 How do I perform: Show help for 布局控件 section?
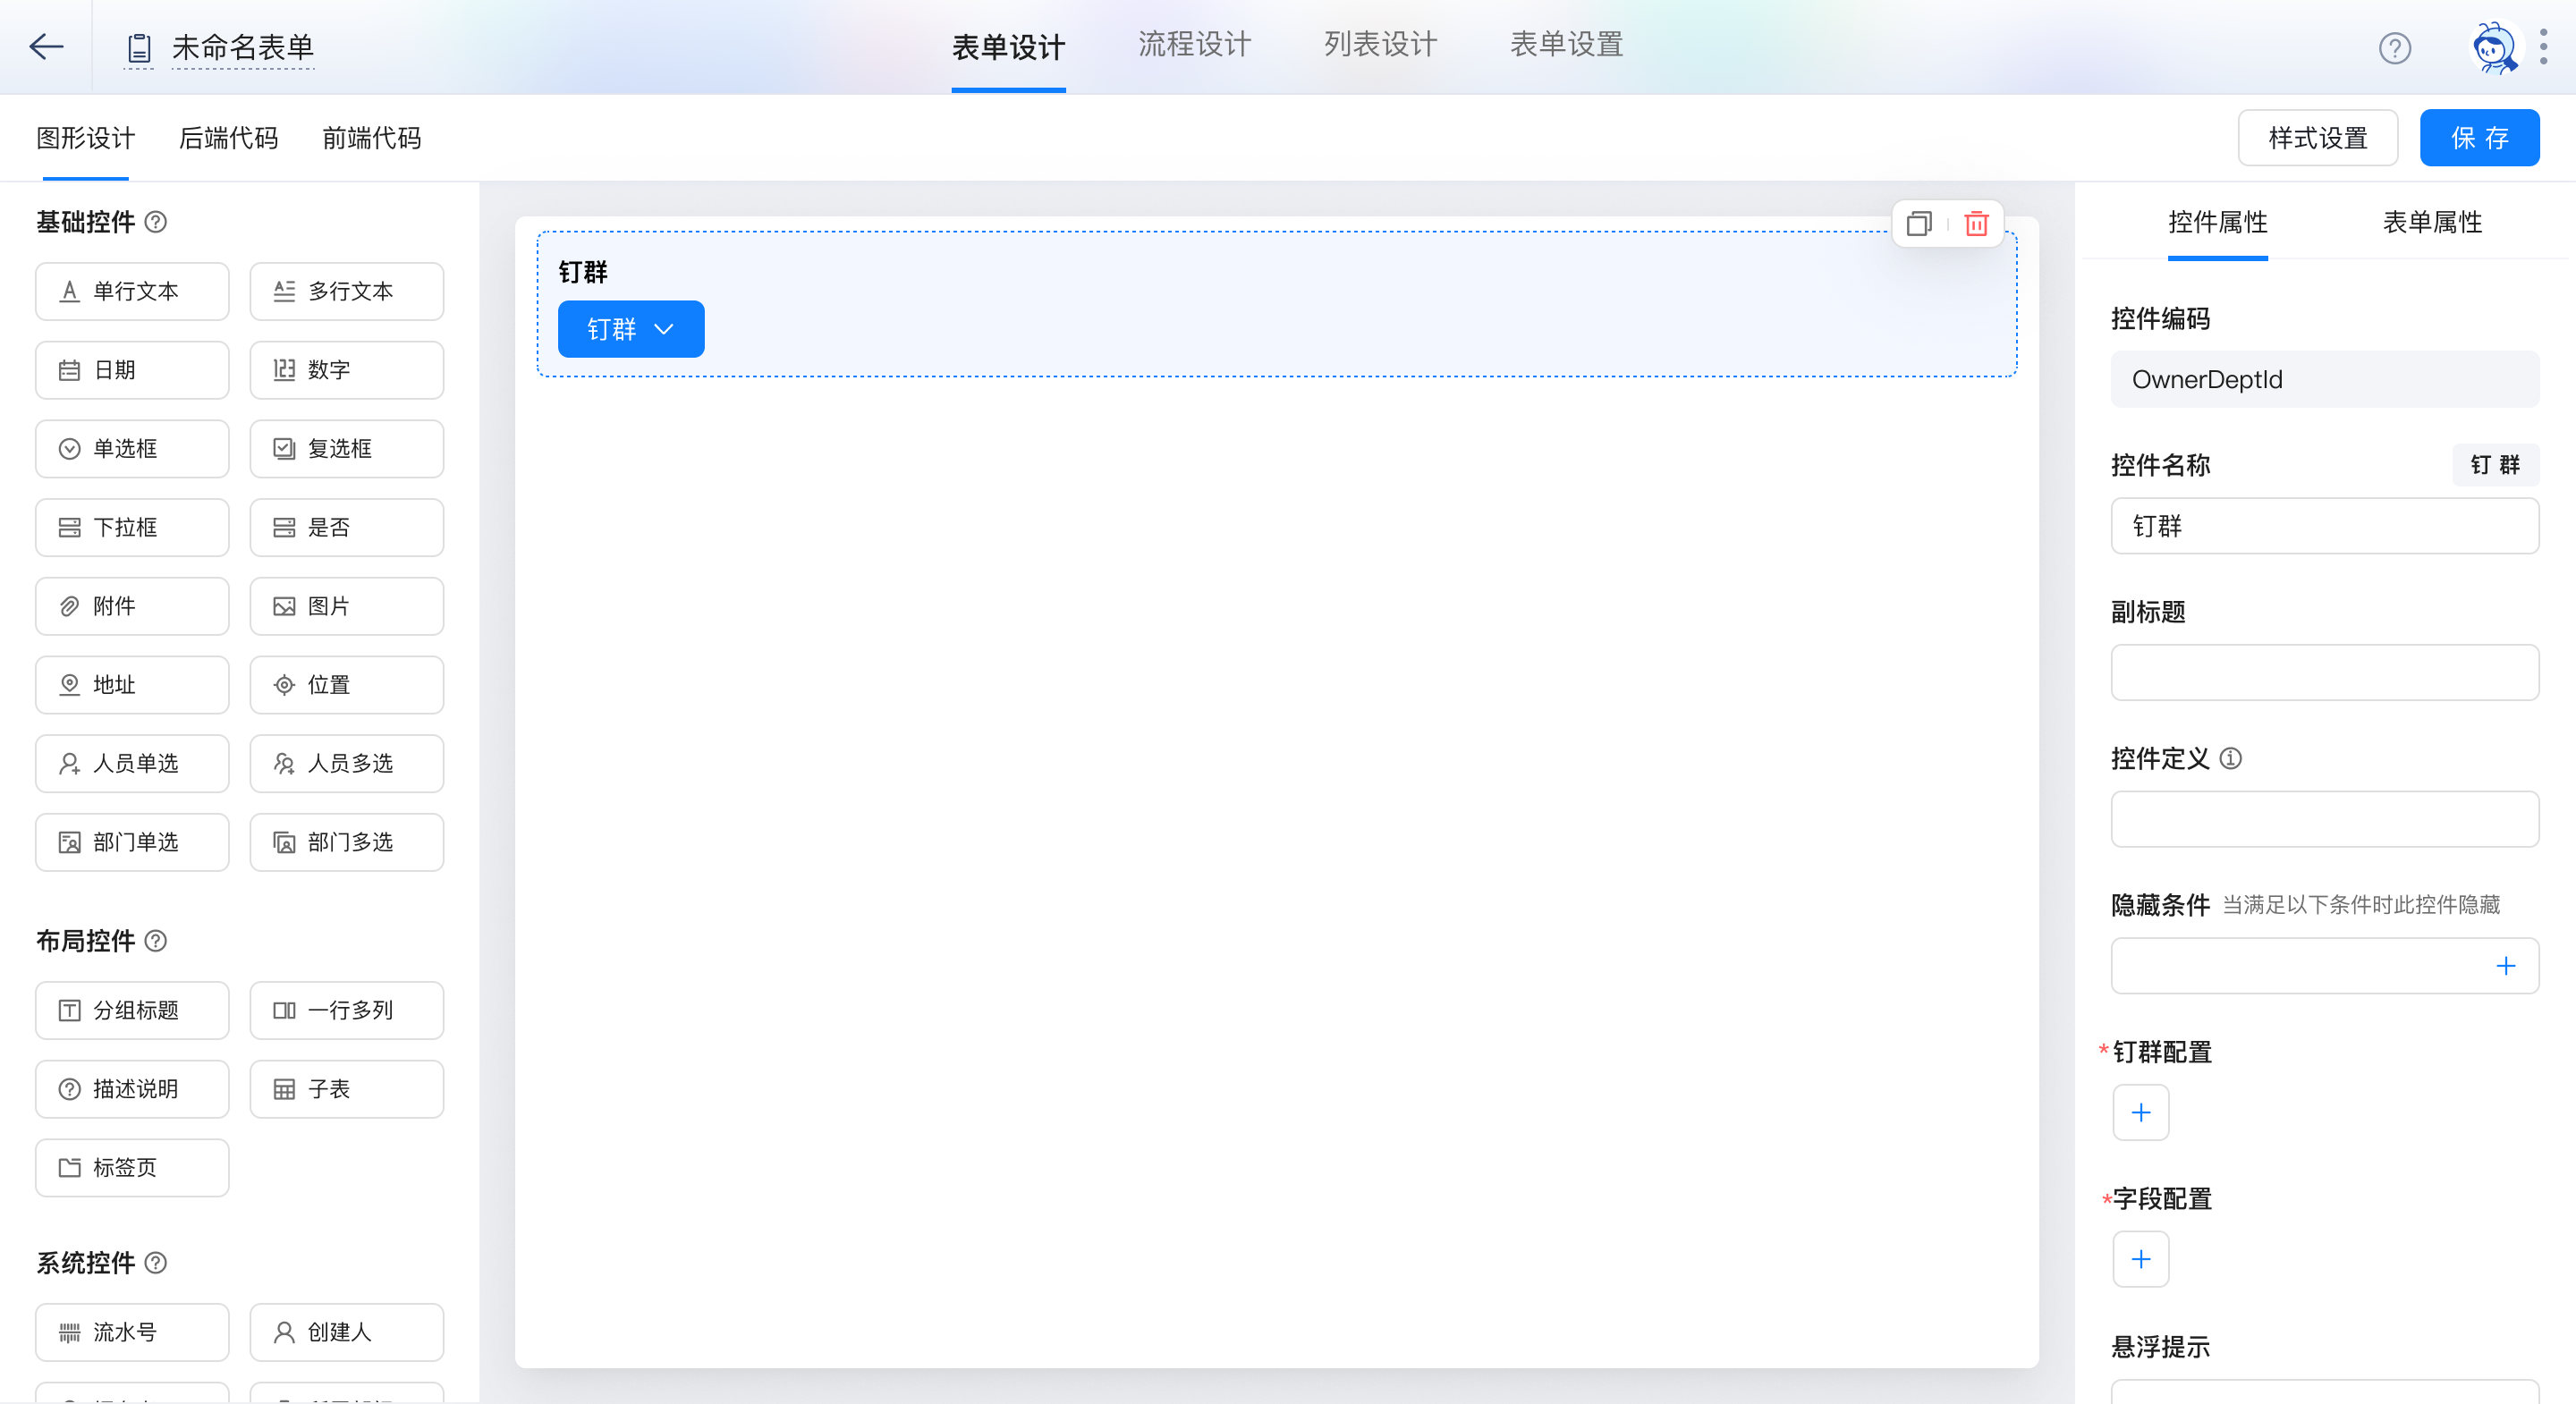click(x=156, y=940)
